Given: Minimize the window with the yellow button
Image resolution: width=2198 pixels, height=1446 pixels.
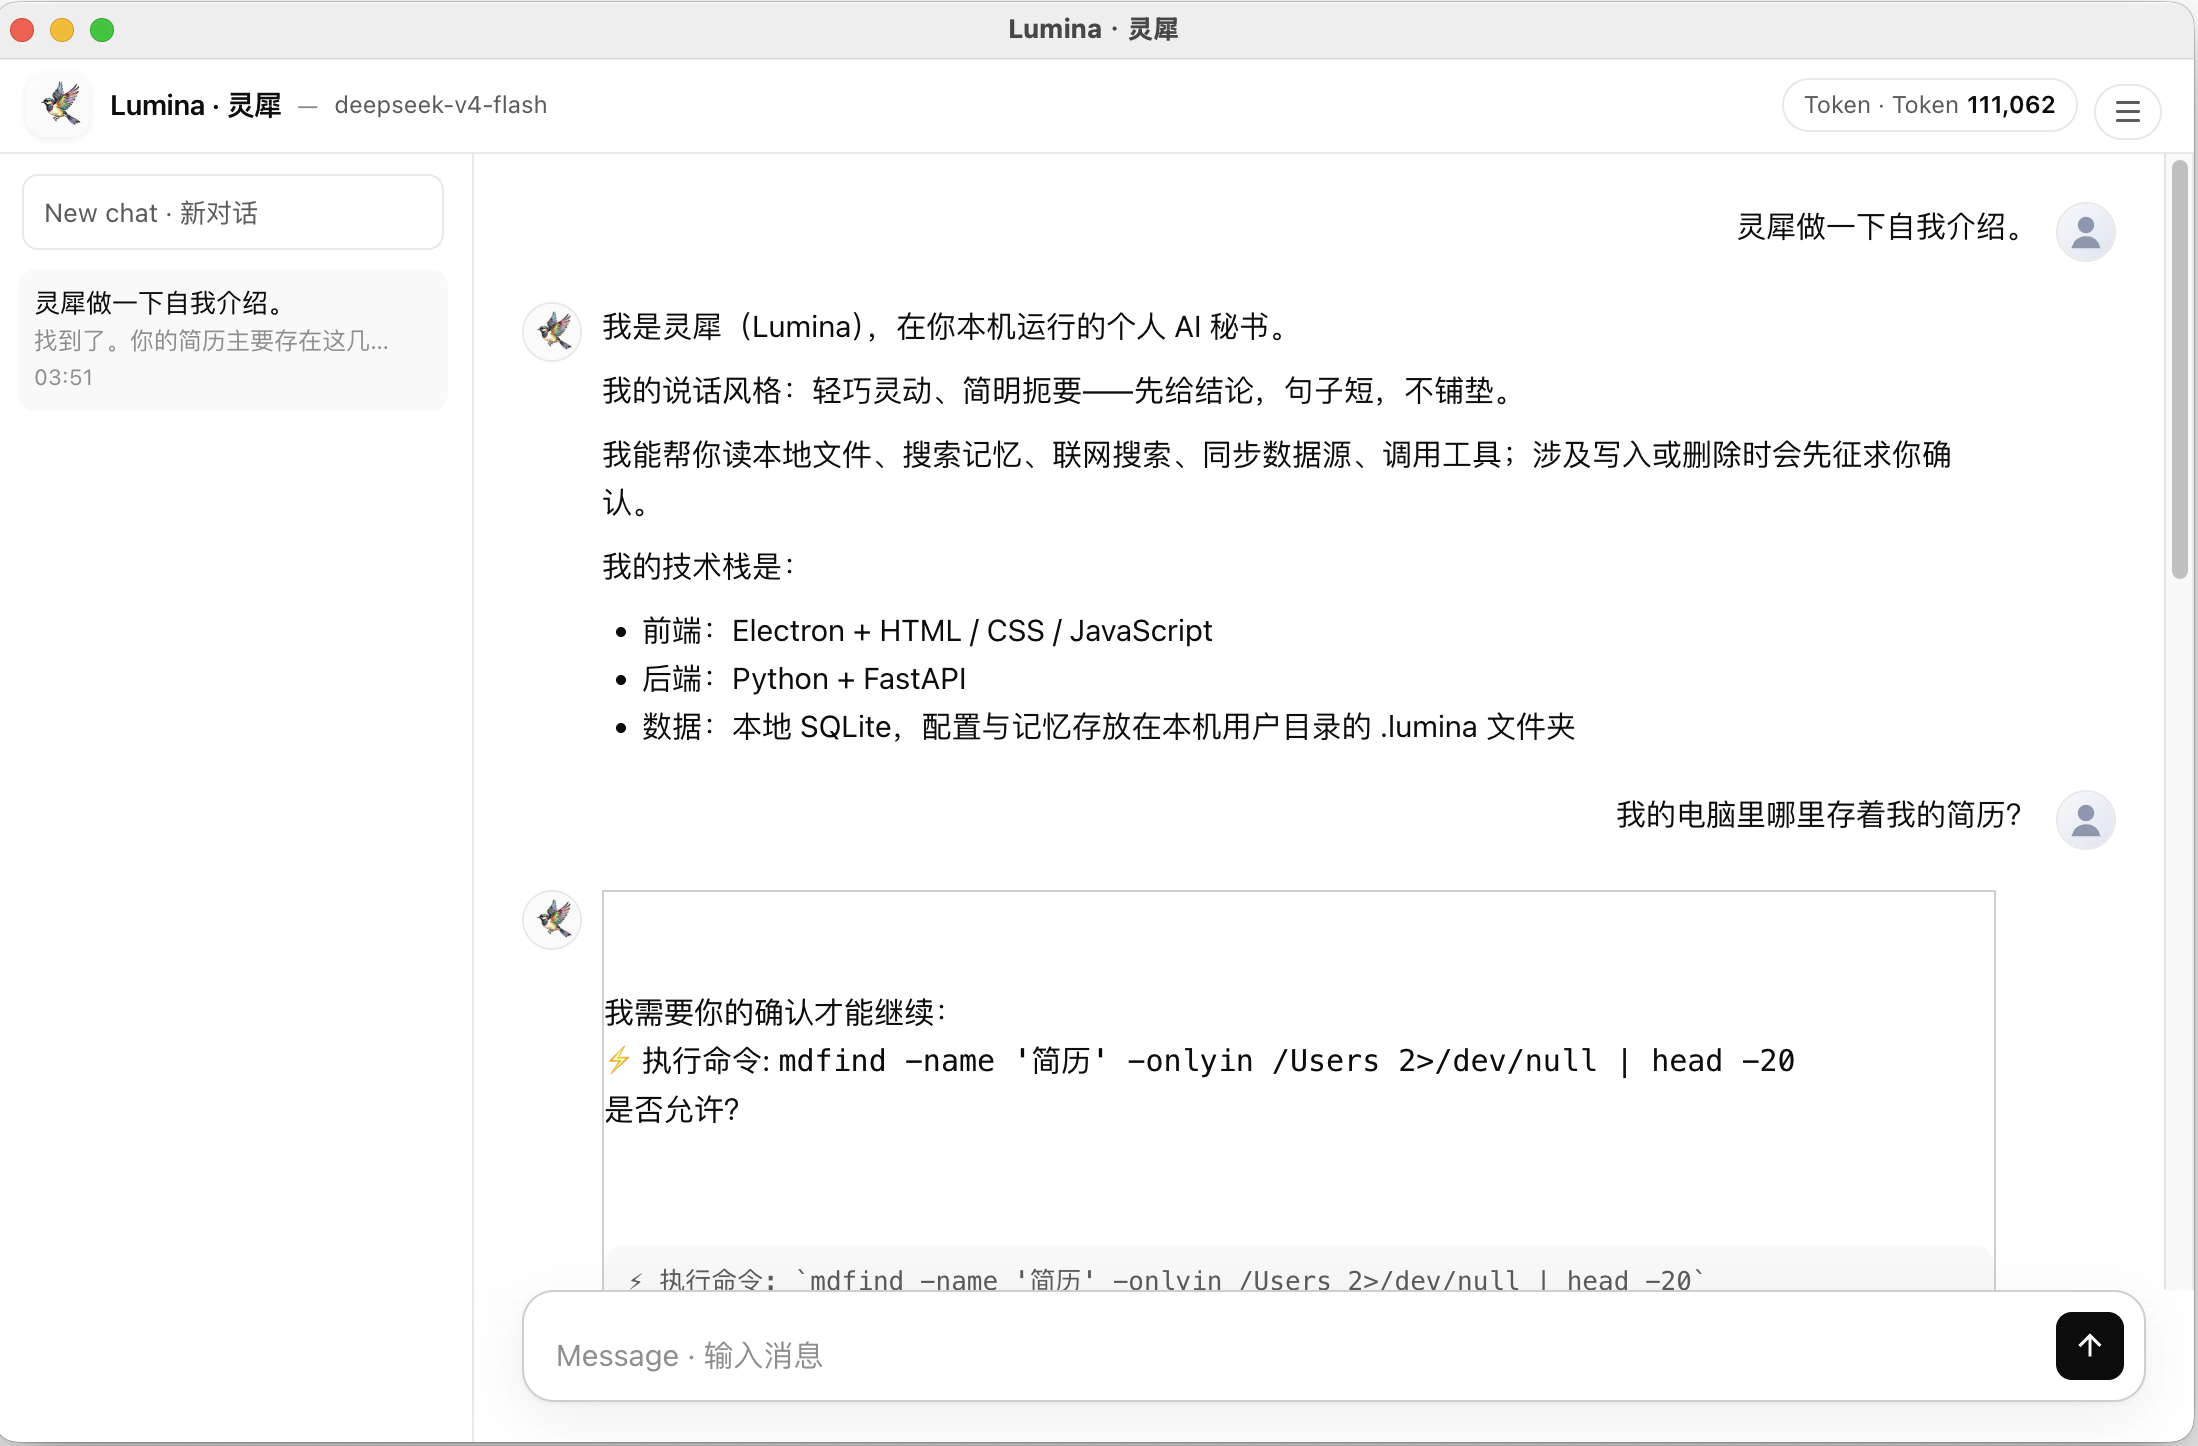Looking at the screenshot, I should (62, 30).
